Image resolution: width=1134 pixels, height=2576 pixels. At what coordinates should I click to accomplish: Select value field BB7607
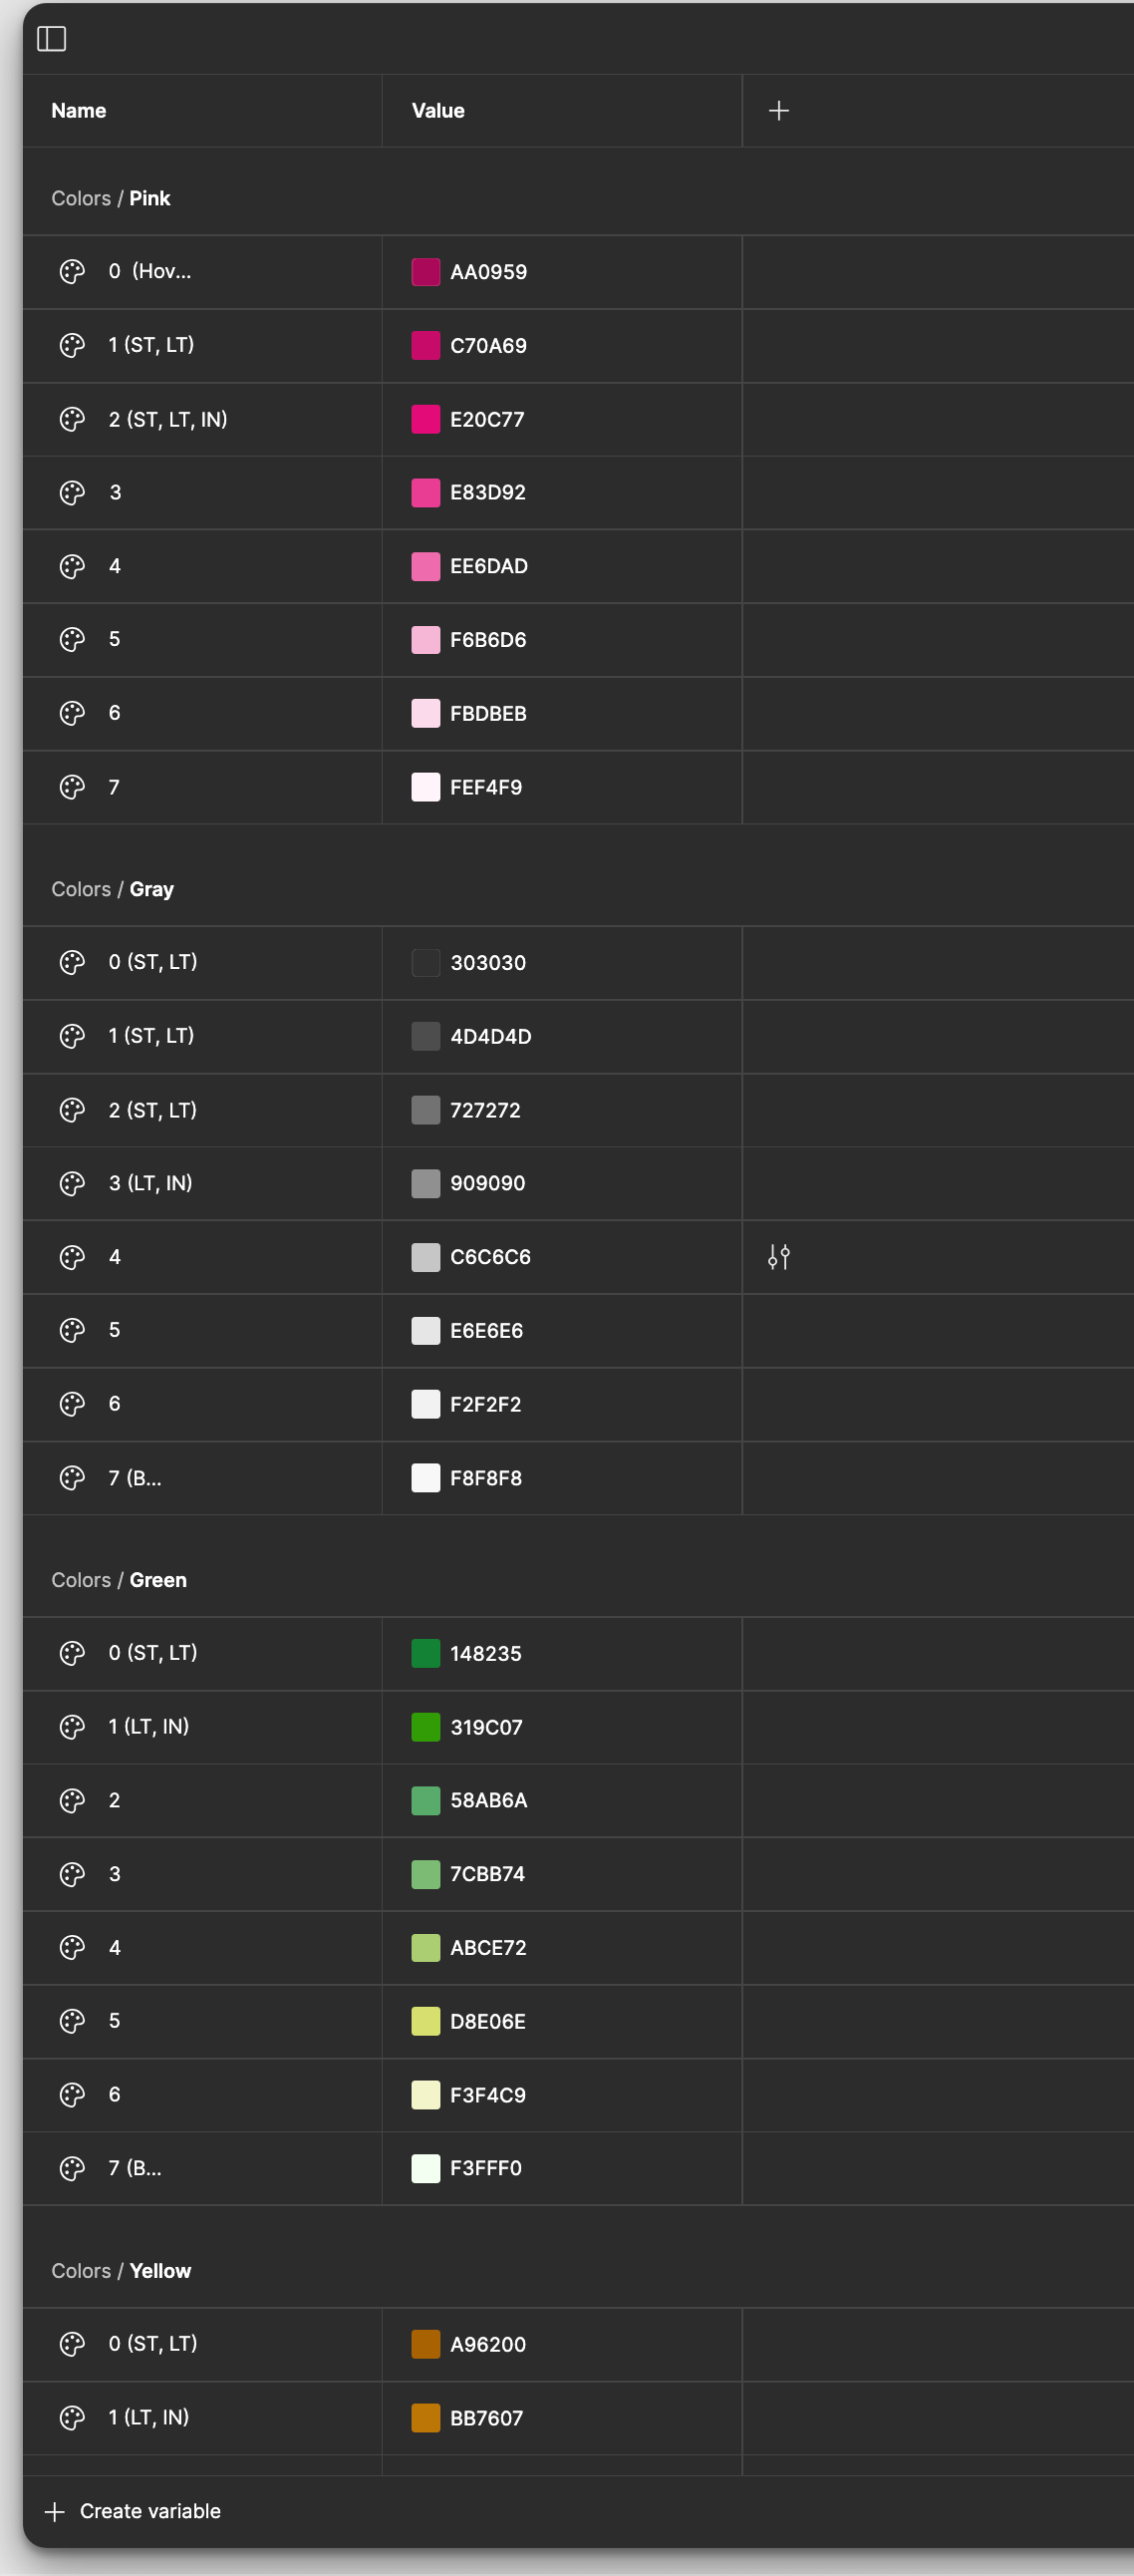(x=562, y=2417)
